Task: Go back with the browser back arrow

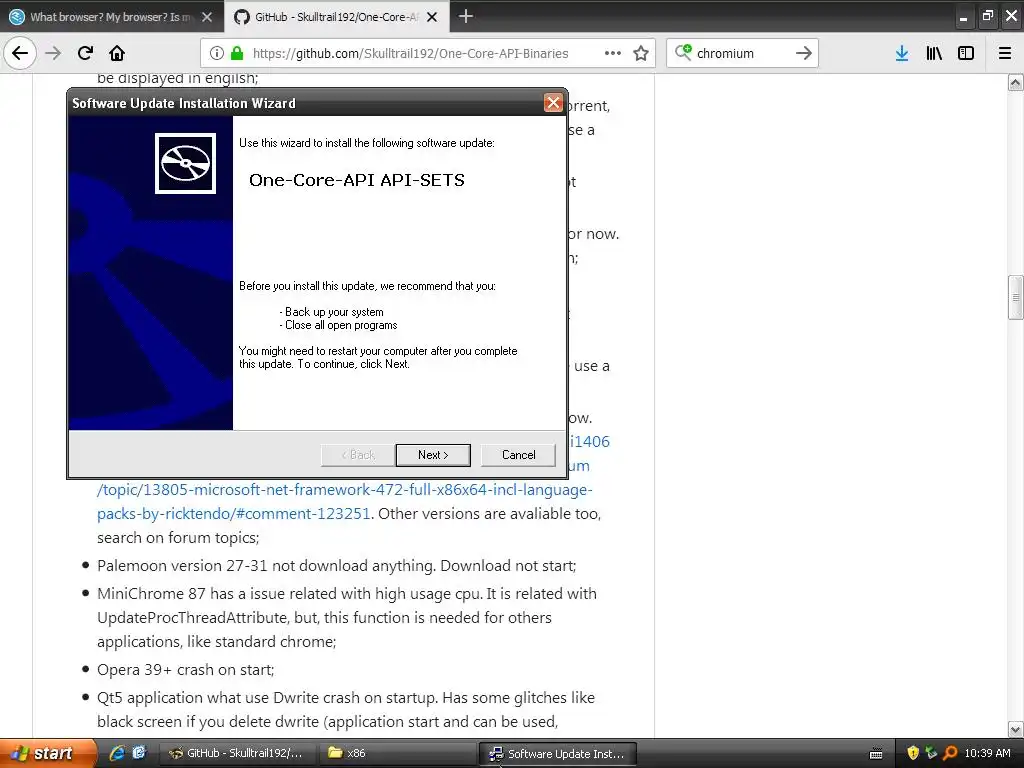Action: click(x=20, y=53)
